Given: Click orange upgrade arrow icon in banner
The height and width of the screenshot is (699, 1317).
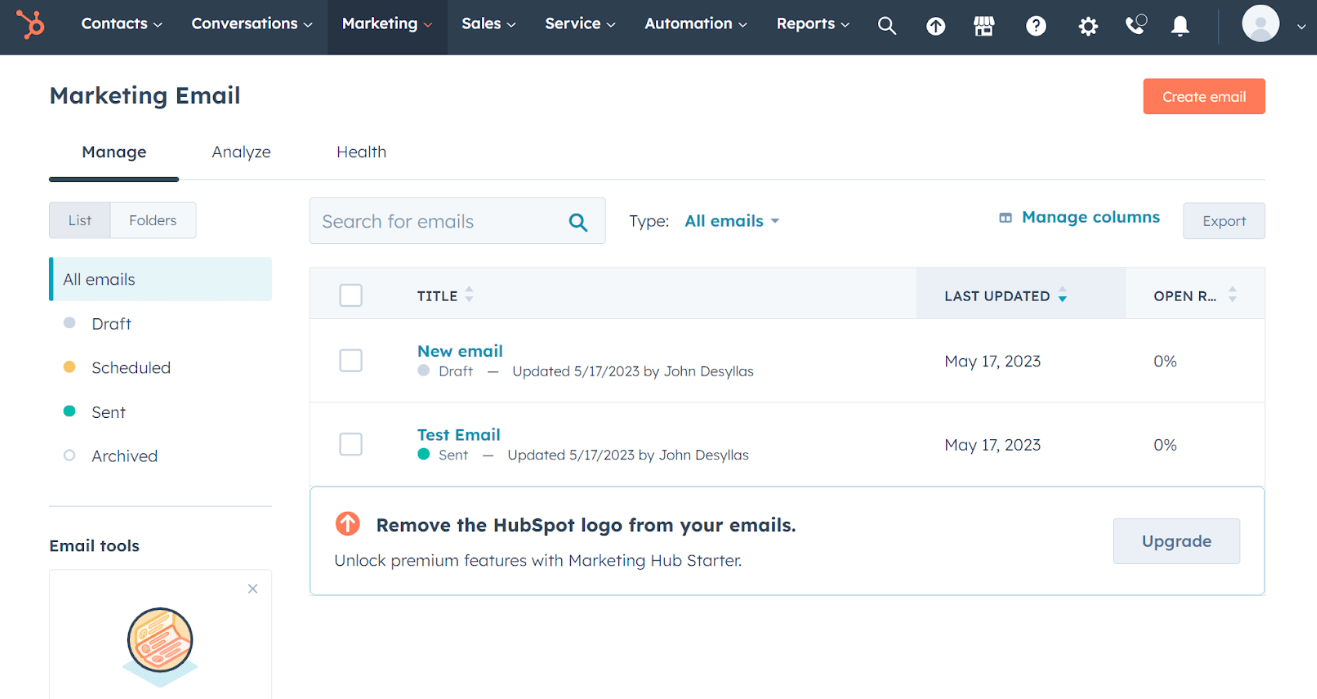Looking at the screenshot, I should point(347,524).
